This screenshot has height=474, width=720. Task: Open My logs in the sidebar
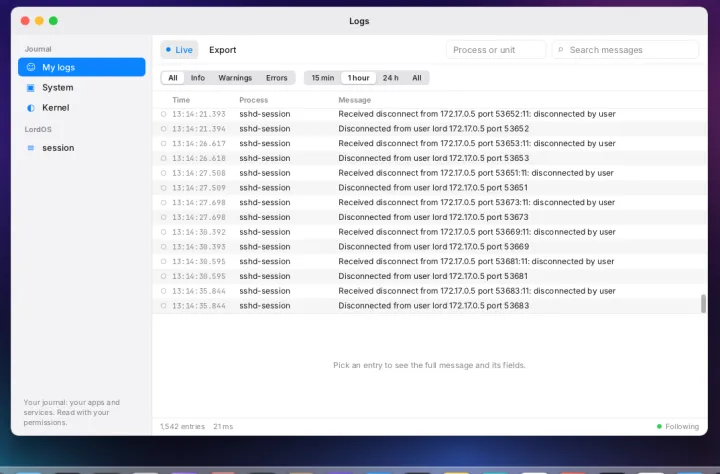82,67
